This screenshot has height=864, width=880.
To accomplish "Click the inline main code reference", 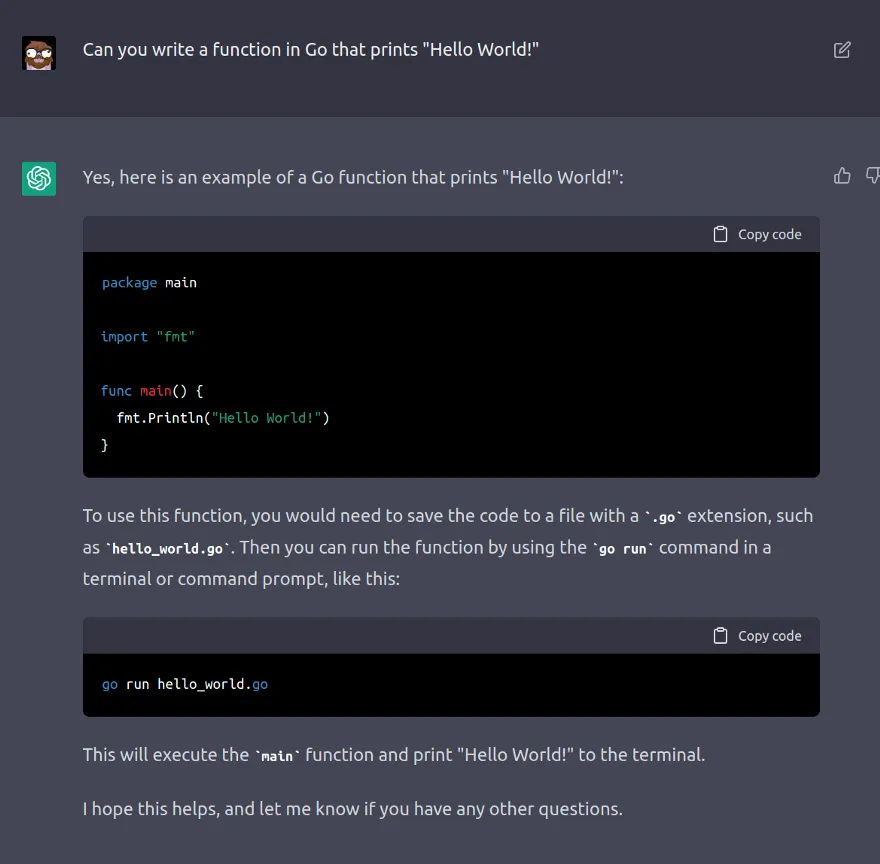I will point(275,756).
